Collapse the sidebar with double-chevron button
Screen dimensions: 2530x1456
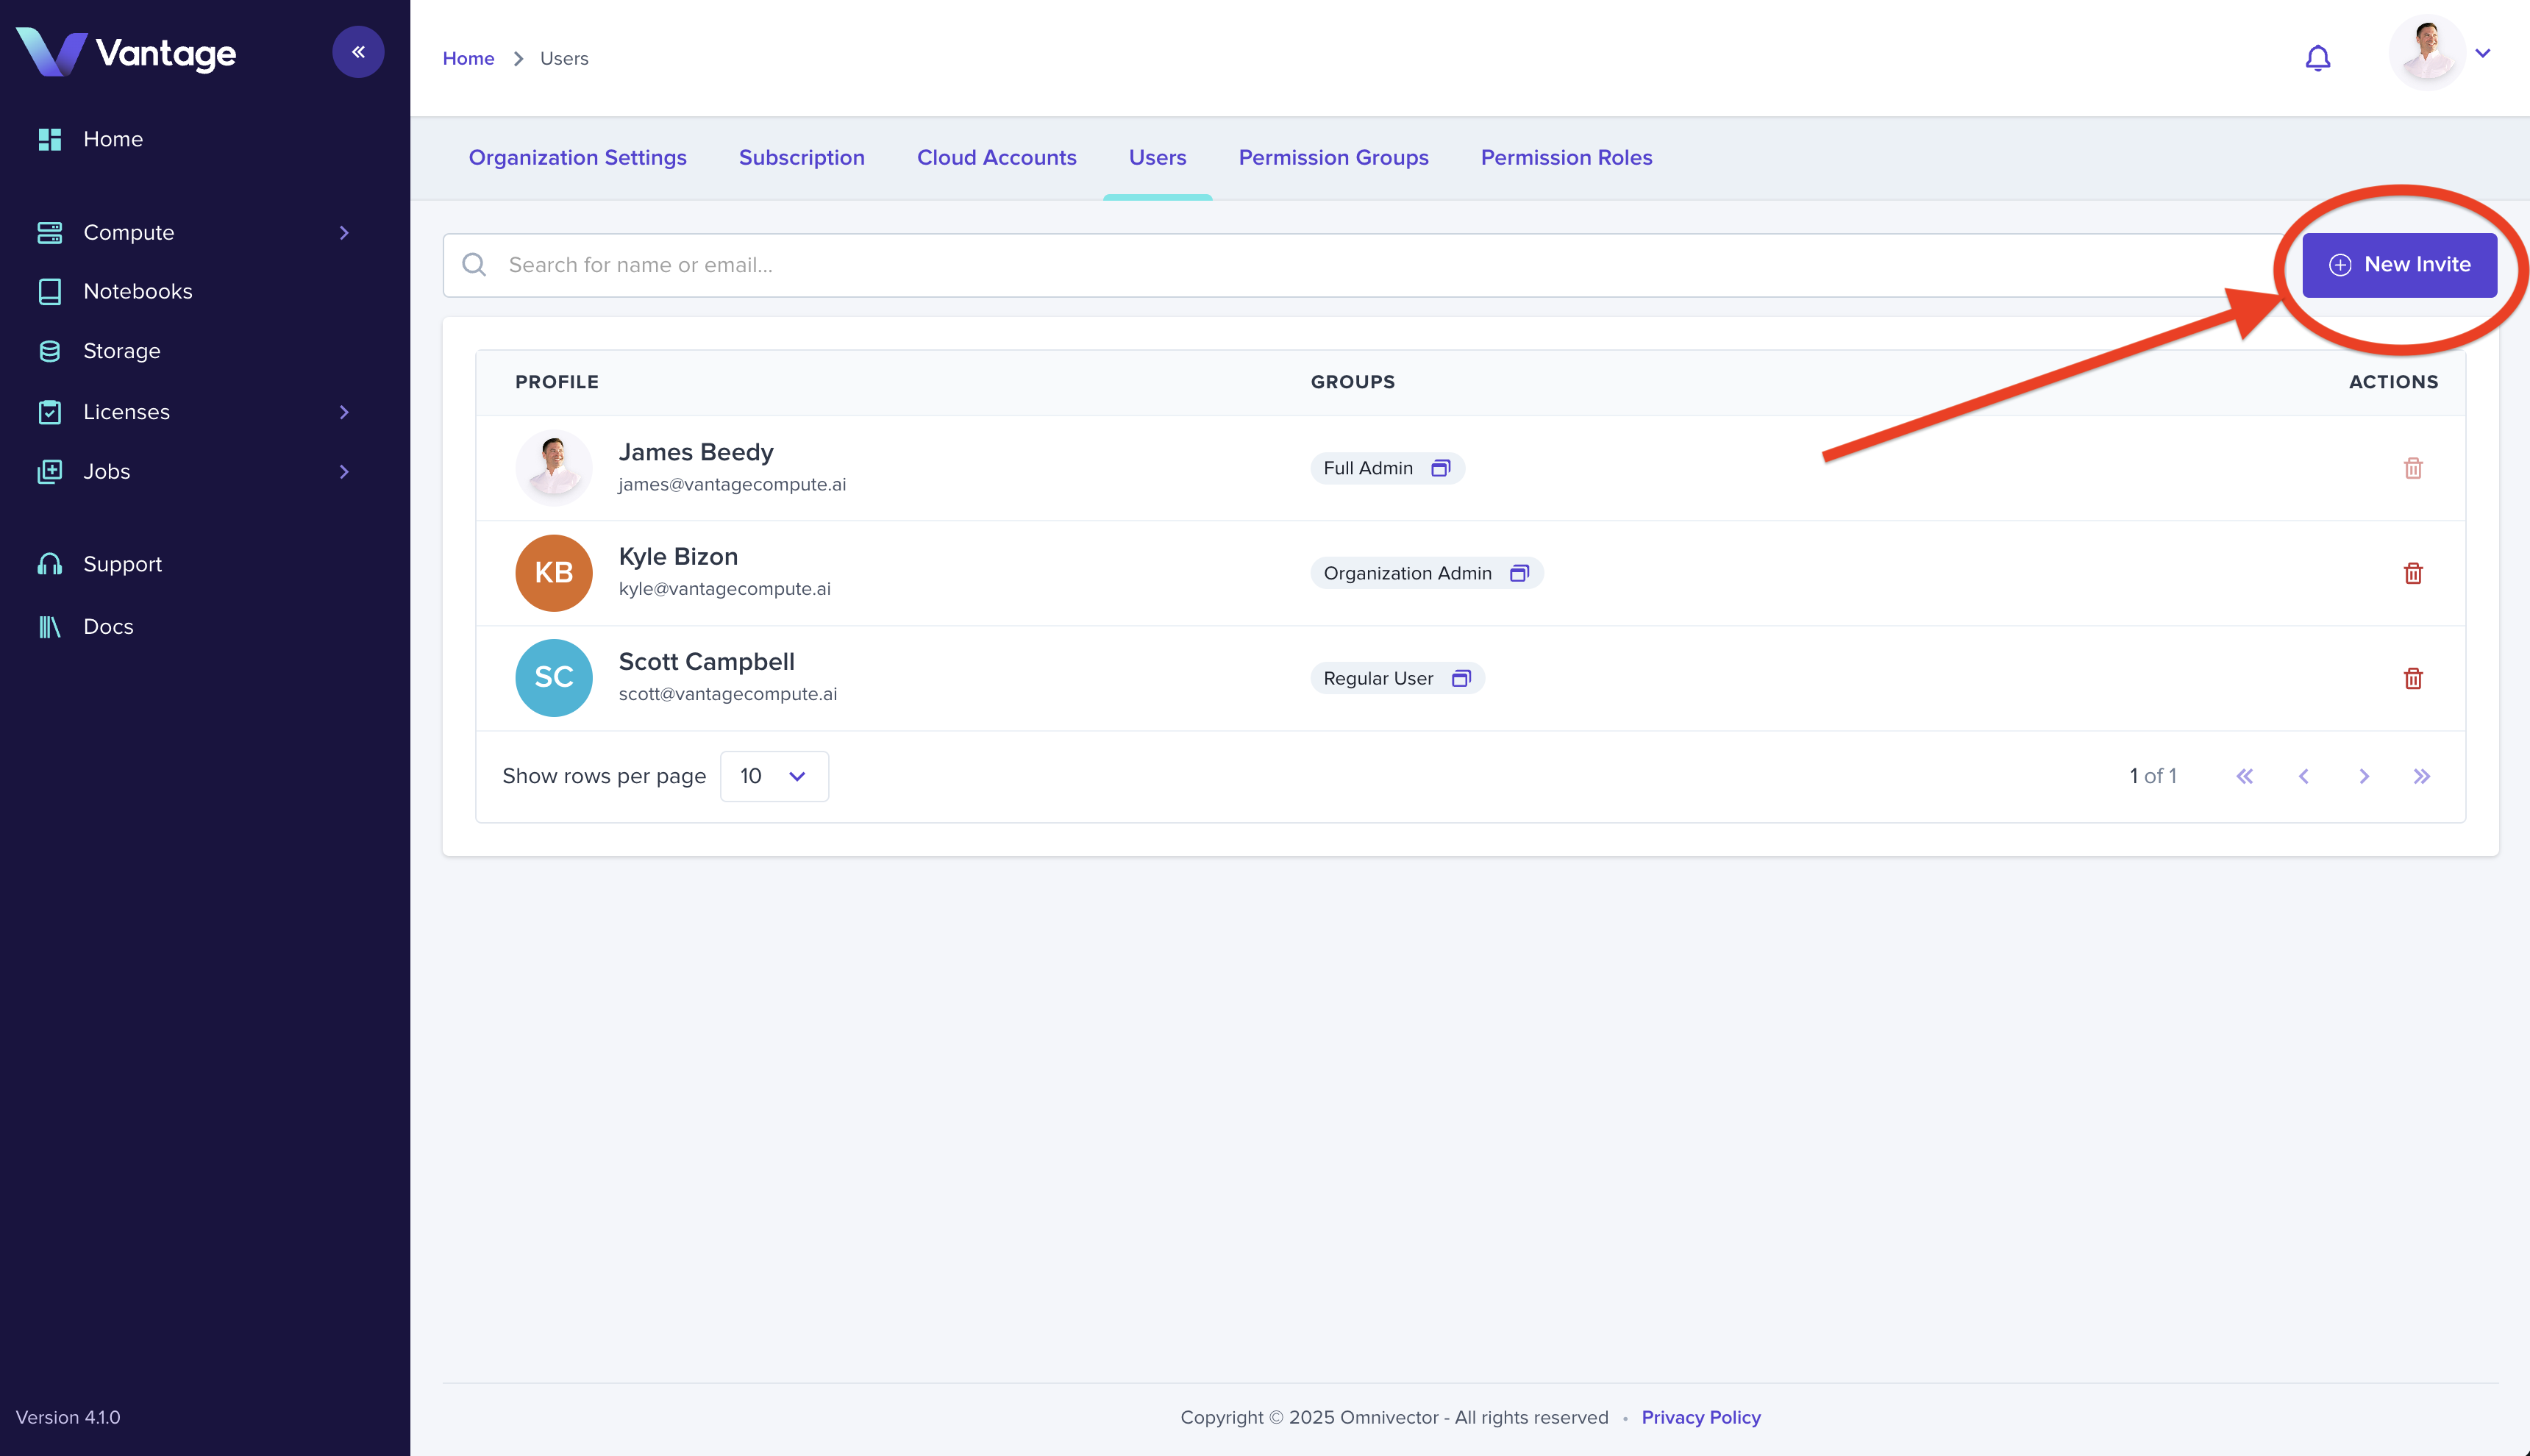[358, 52]
